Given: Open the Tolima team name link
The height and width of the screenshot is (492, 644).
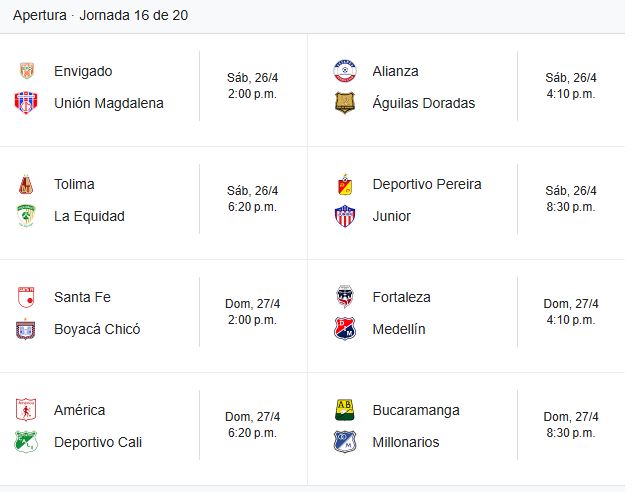Looking at the screenshot, I should pyautogui.click(x=74, y=184).
